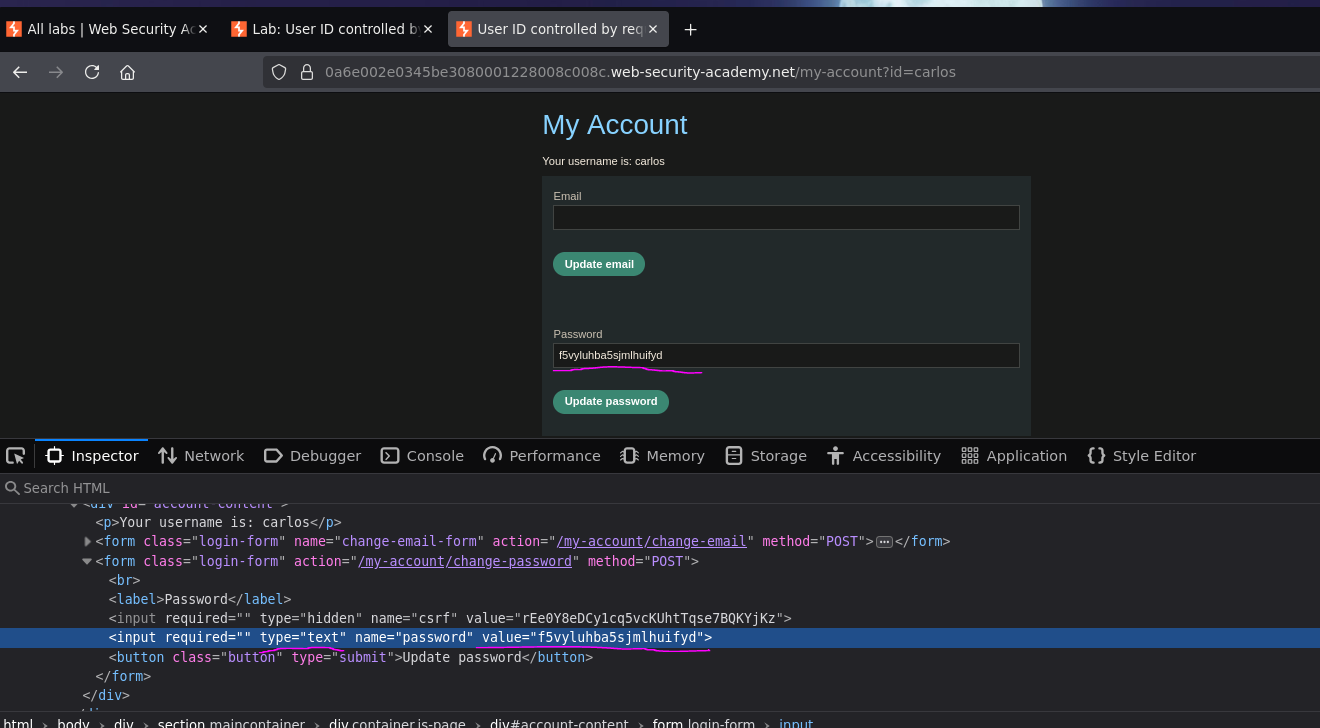Select the password input element row

[x=660, y=638]
